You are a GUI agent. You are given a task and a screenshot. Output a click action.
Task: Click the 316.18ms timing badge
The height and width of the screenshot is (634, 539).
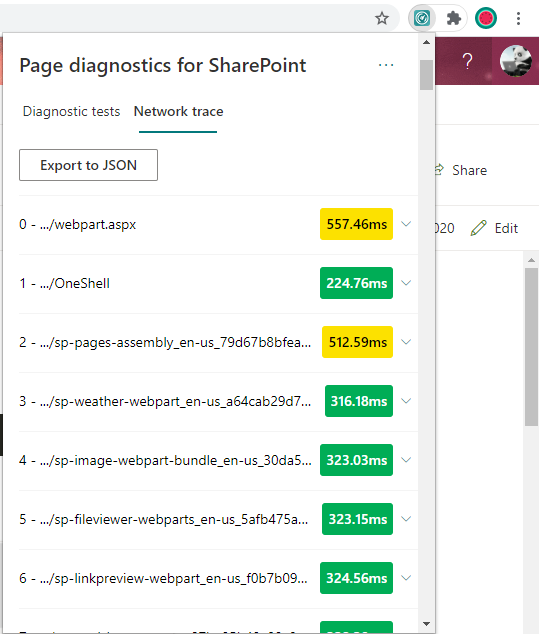pos(359,401)
